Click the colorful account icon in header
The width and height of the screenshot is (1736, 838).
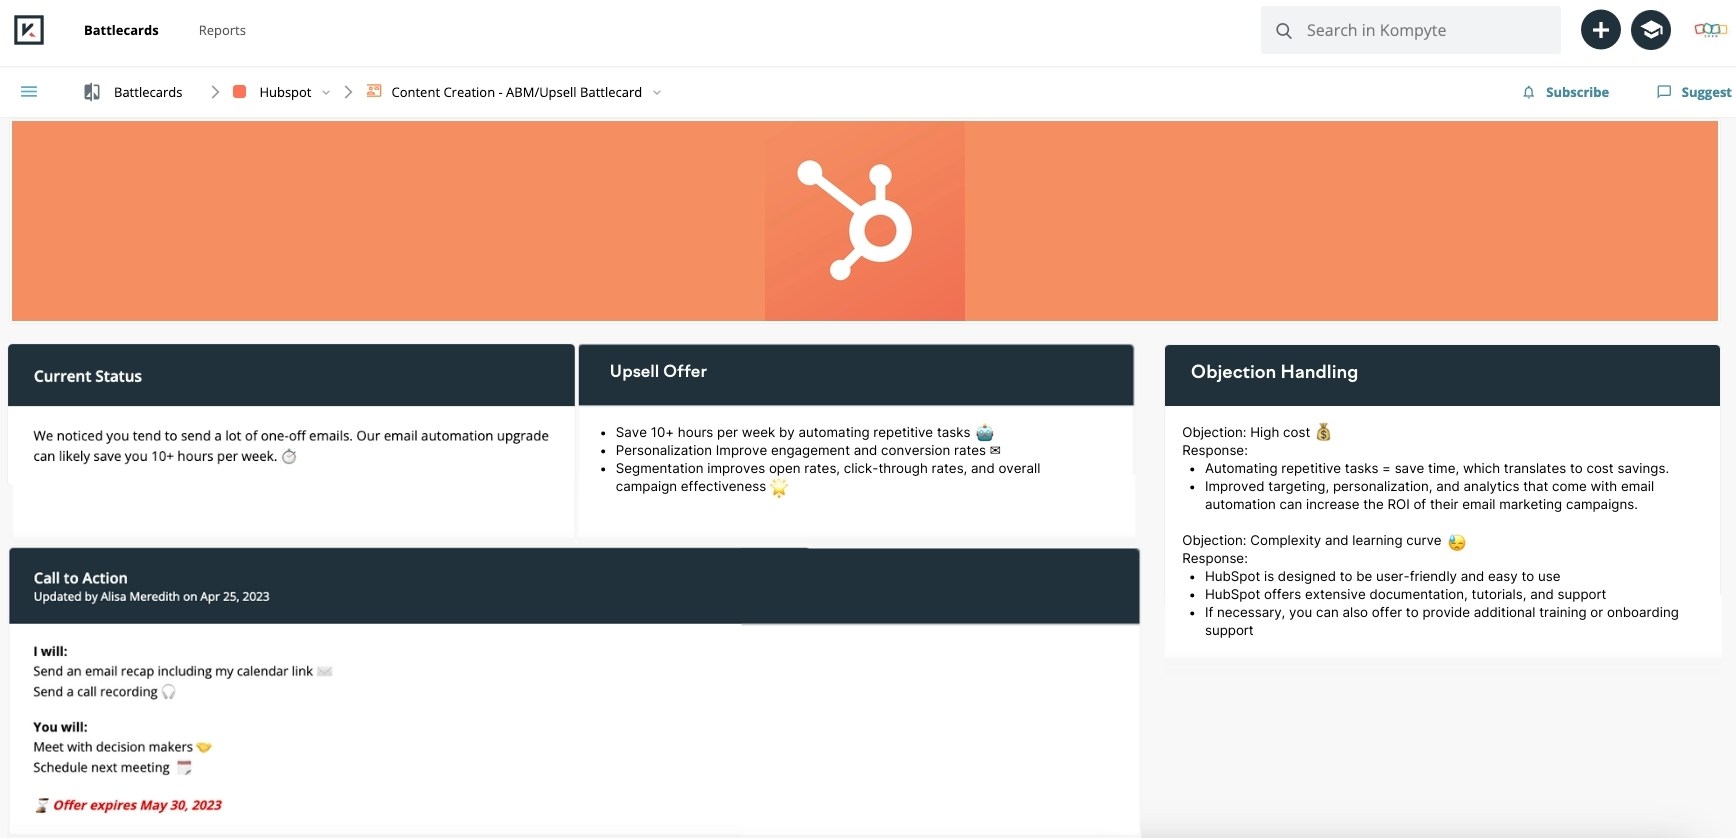pos(1710,30)
